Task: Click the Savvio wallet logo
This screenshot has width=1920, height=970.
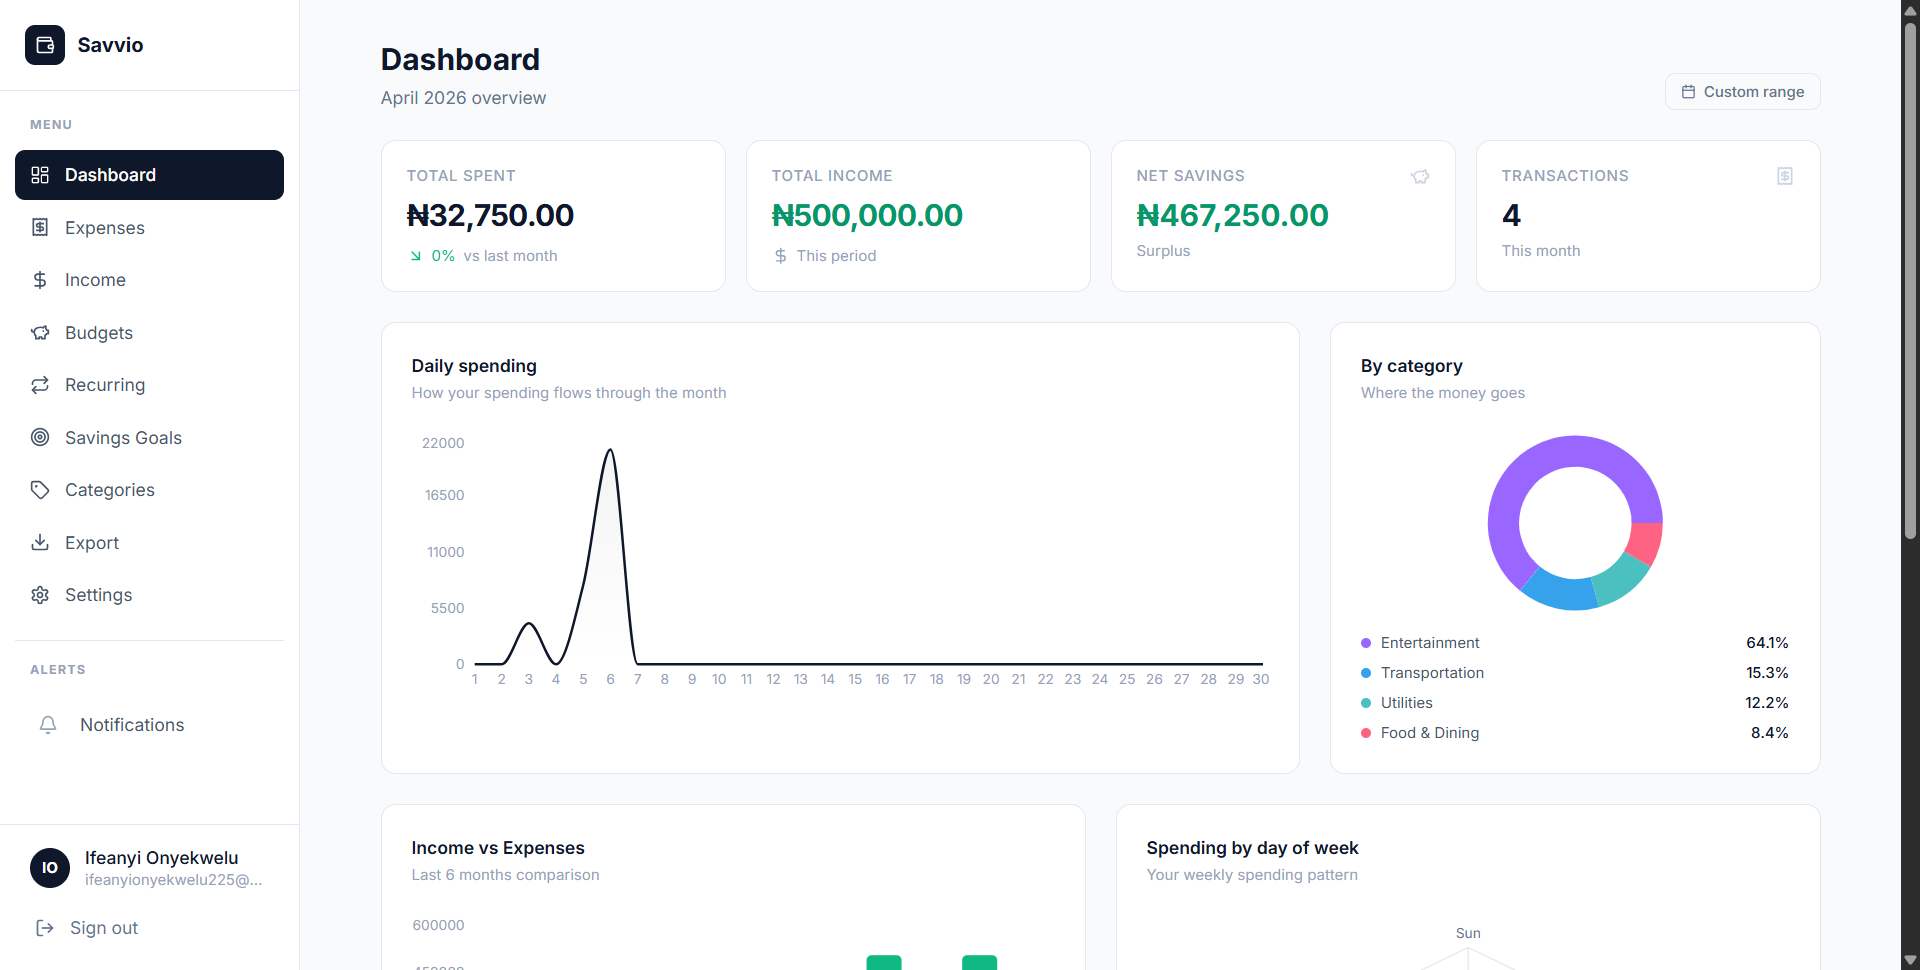Action: (45, 45)
